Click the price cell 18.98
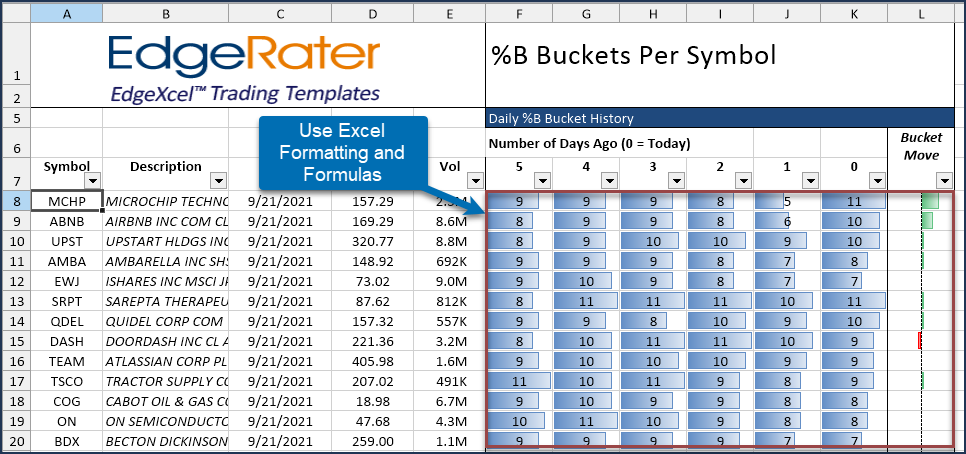Image resolution: width=966 pixels, height=454 pixels. pos(372,401)
